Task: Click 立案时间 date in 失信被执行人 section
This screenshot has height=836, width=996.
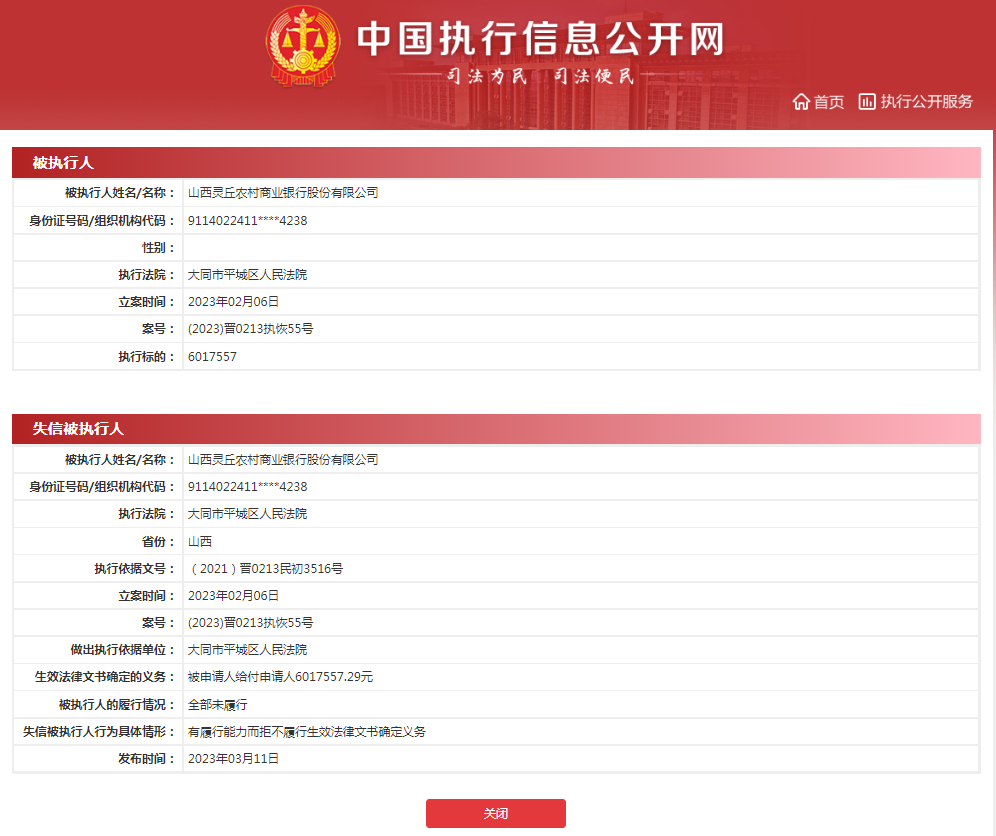Action: pos(233,596)
